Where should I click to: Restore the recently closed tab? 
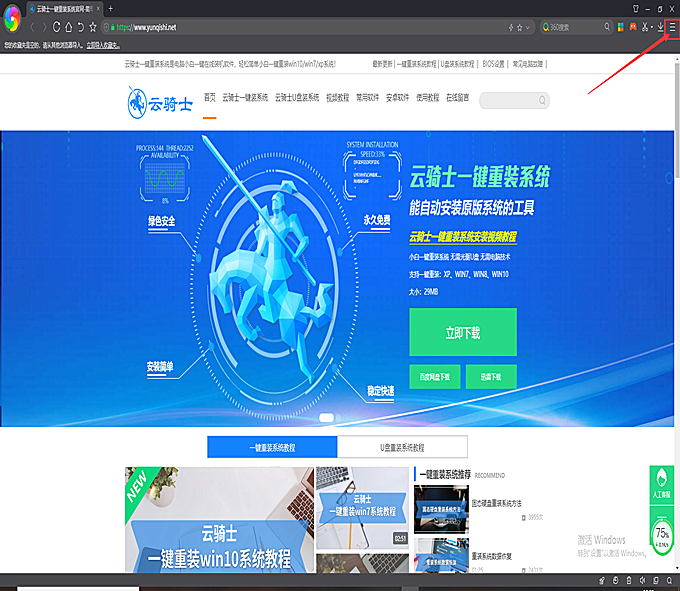[x=81, y=27]
